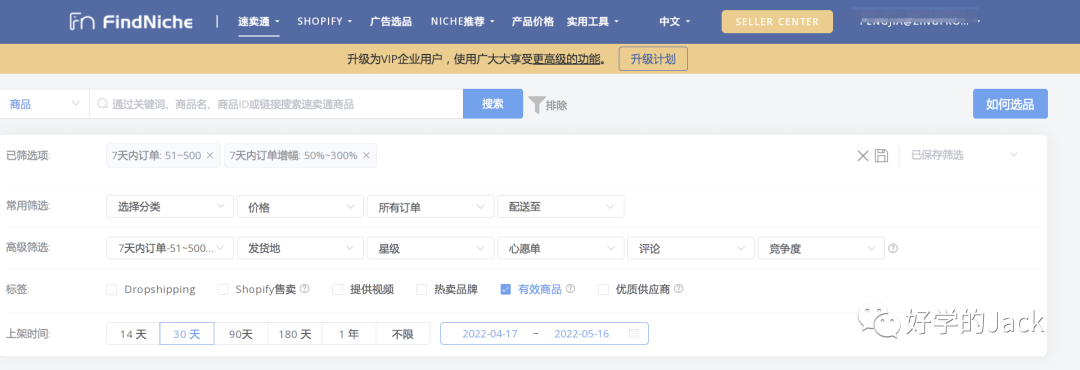The width and height of the screenshot is (1080, 370).
Task: Open the 发货地 dropdown
Action: (x=300, y=248)
